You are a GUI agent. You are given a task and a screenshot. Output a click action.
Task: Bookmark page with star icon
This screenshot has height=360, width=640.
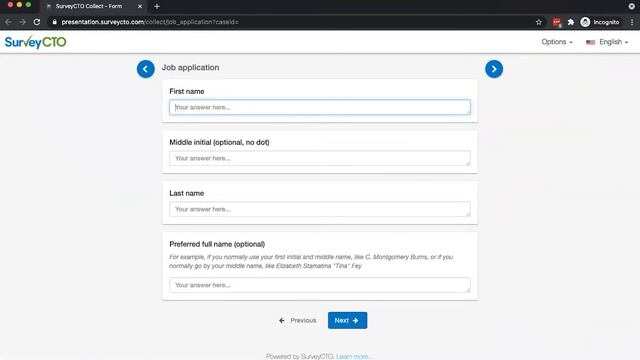(539, 22)
